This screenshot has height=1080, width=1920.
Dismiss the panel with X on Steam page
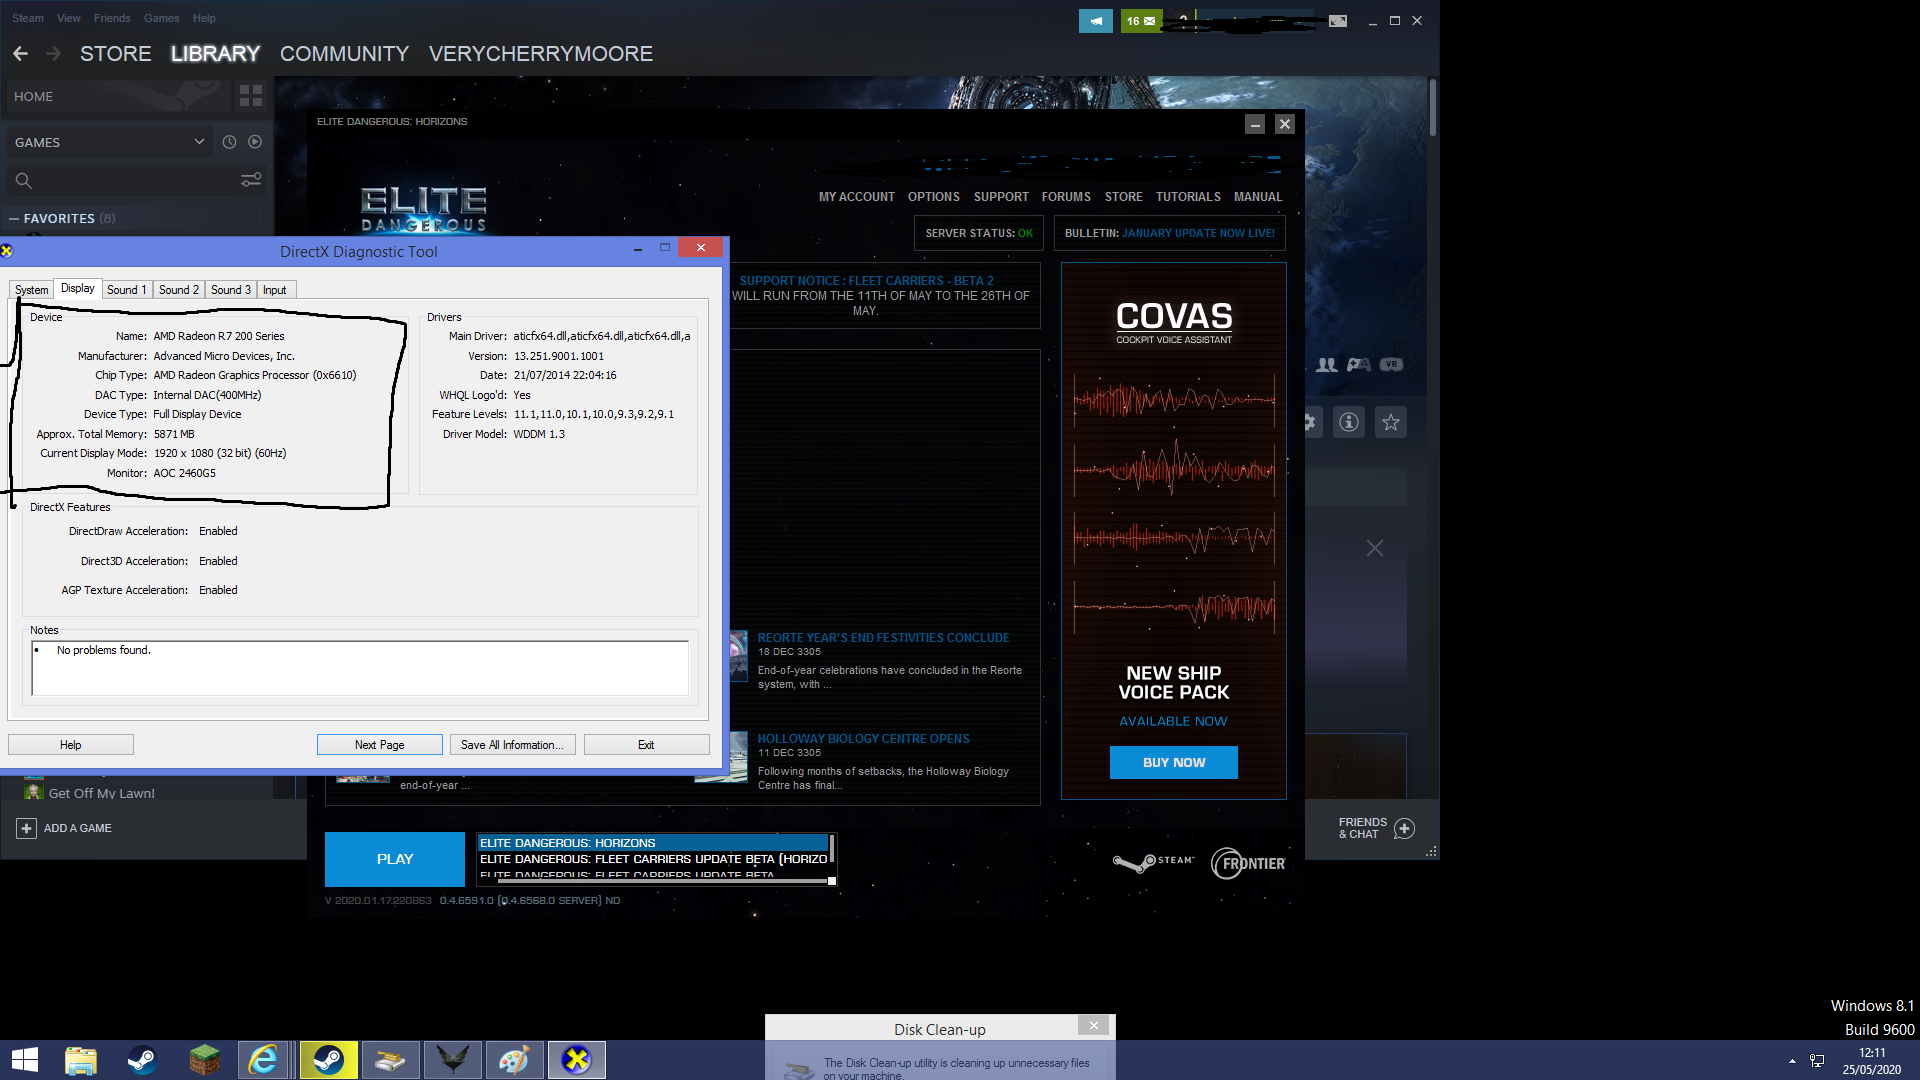(x=1375, y=548)
